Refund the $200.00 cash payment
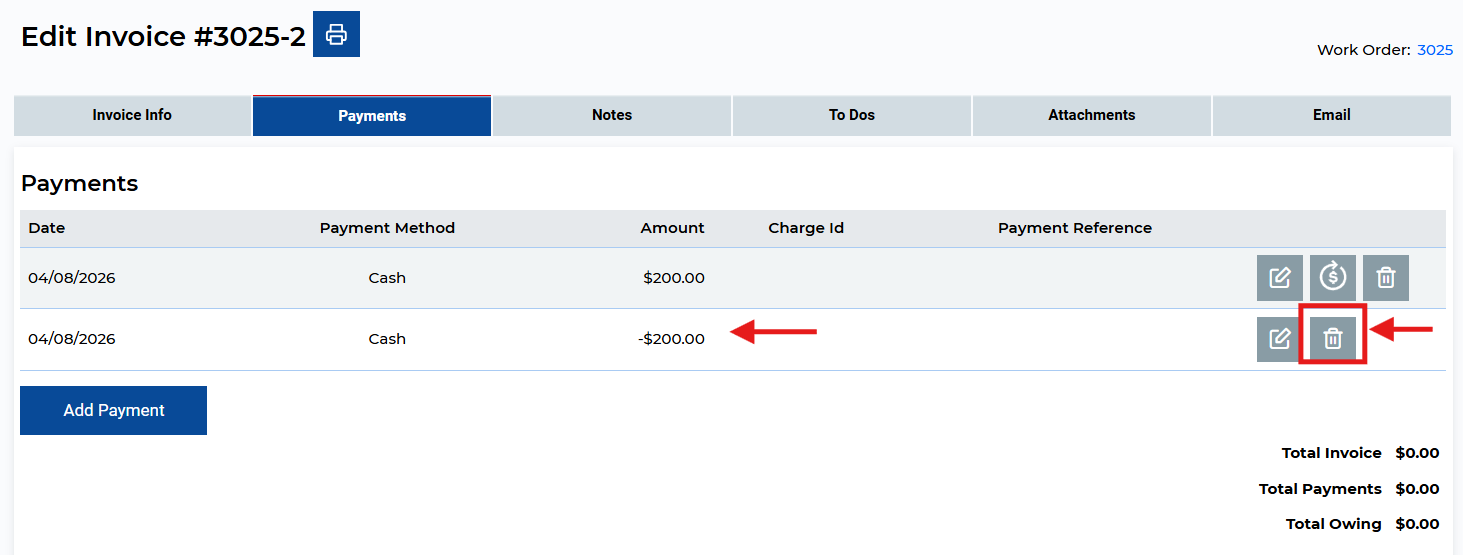Screen dimensions: 1463x555 coord(1332,278)
